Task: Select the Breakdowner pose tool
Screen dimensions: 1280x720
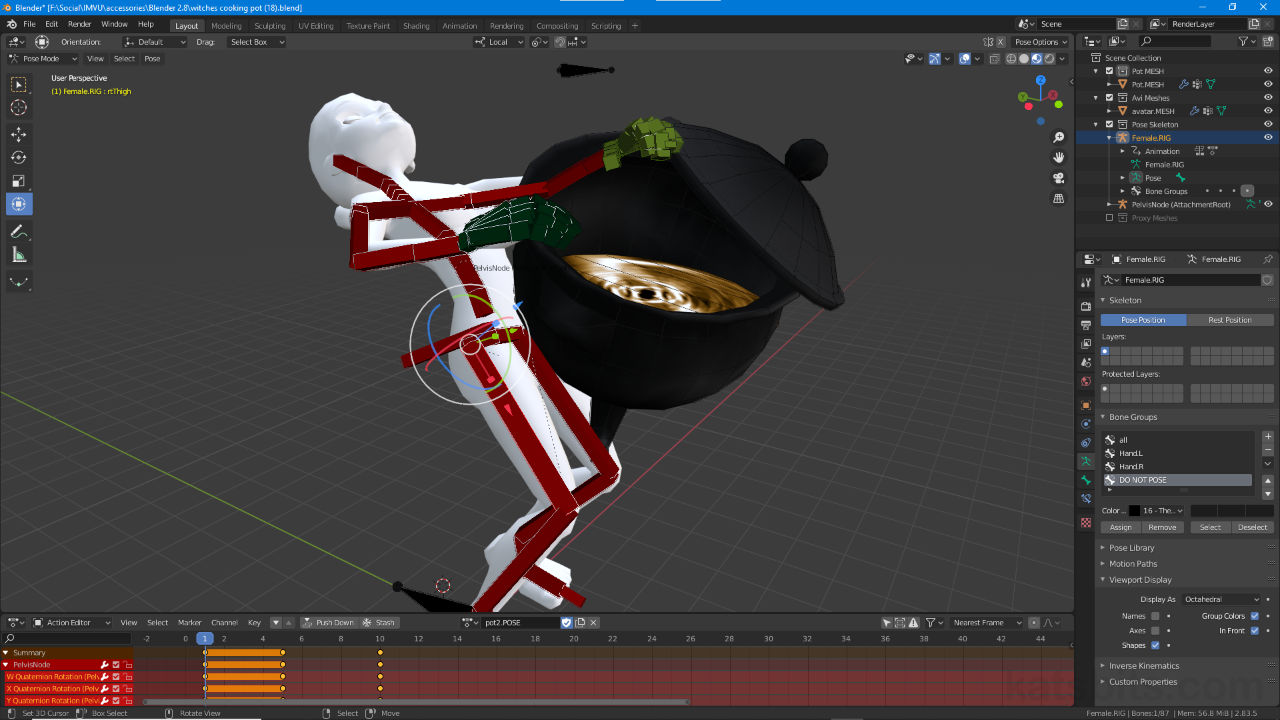Action: tap(19, 282)
